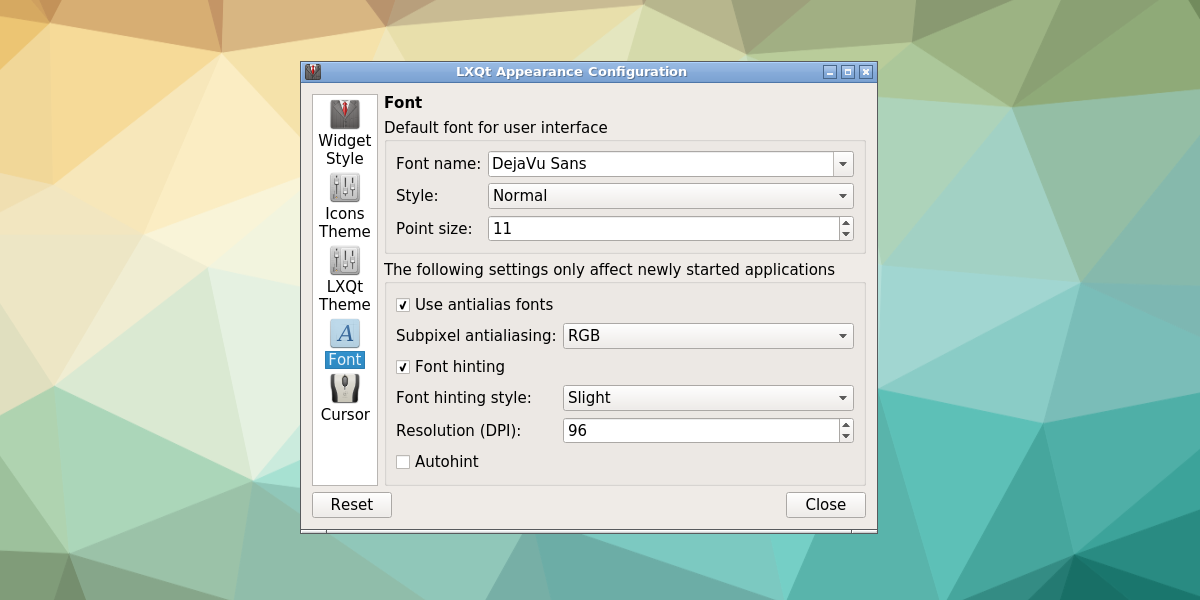Open the LXQt Theme section icon

tap(345, 260)
